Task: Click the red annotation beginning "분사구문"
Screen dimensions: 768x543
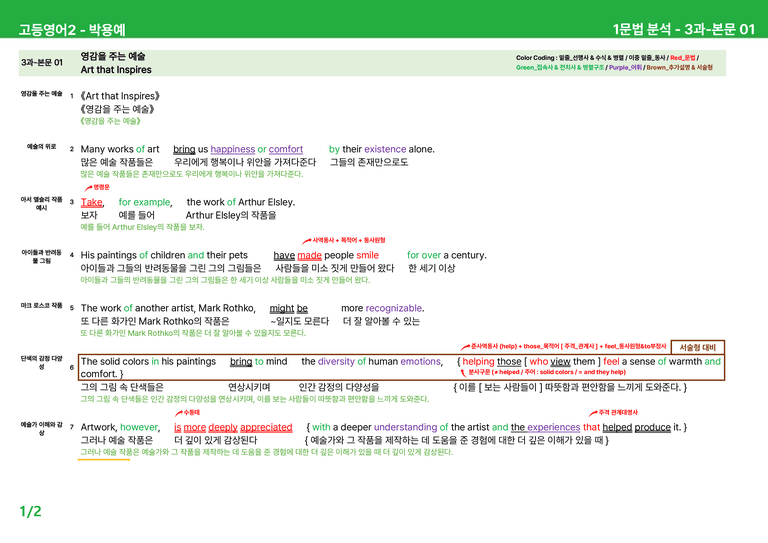Action: point(547,372)
